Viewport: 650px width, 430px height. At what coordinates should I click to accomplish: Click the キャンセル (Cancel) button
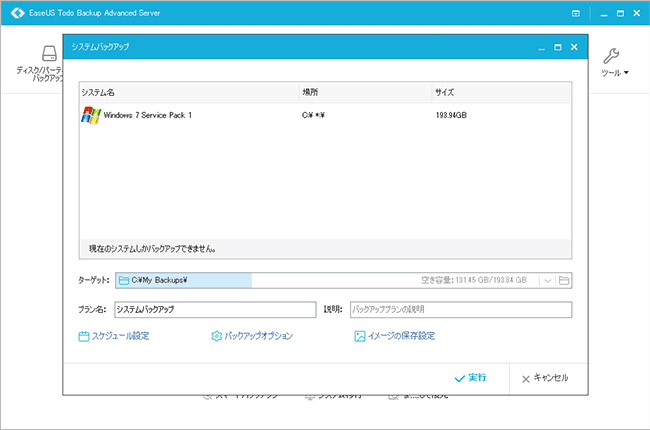pyautogui.click(x=545, y=378)
